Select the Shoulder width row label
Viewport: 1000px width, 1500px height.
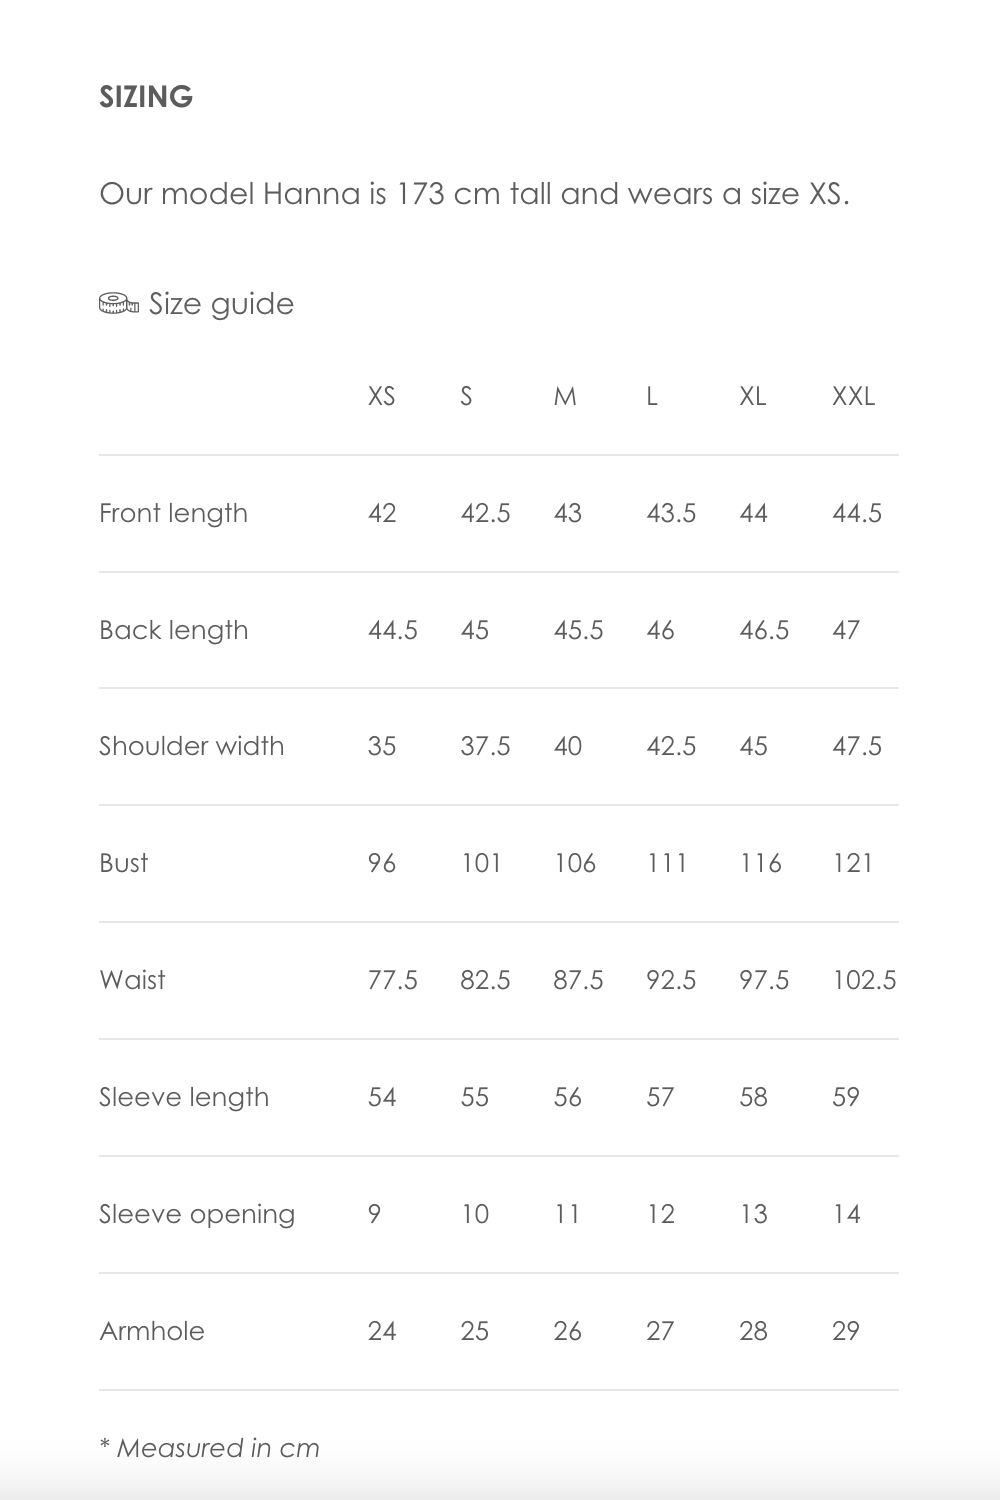[191, 746]
